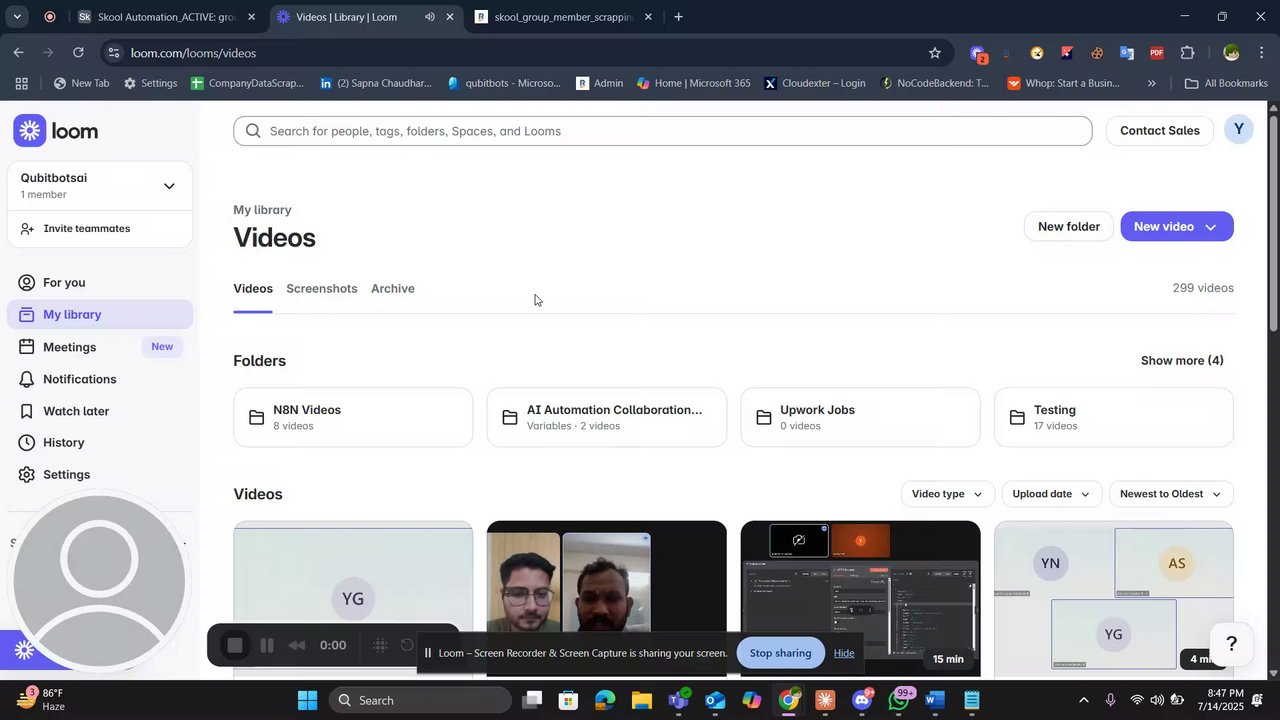Screen dimensions: 1280x720
Task: Click the New folder button
Action: (x=1069, y=227)
